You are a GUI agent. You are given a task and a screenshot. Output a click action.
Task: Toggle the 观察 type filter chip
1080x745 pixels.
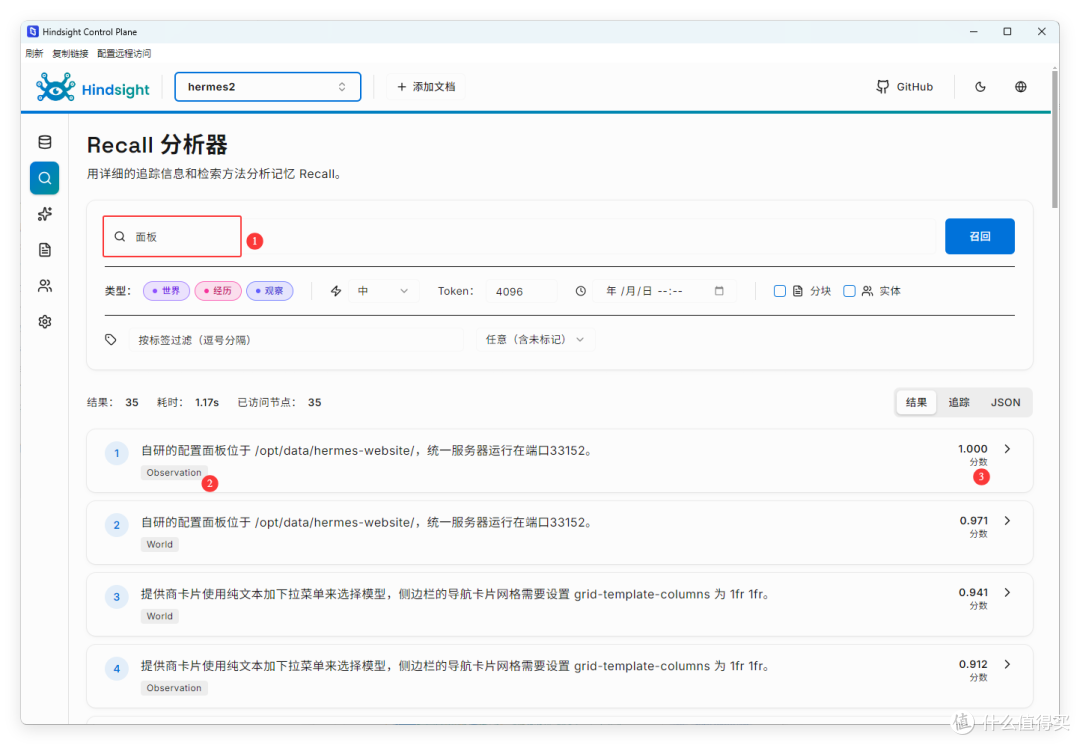click(x=270, y=291)
